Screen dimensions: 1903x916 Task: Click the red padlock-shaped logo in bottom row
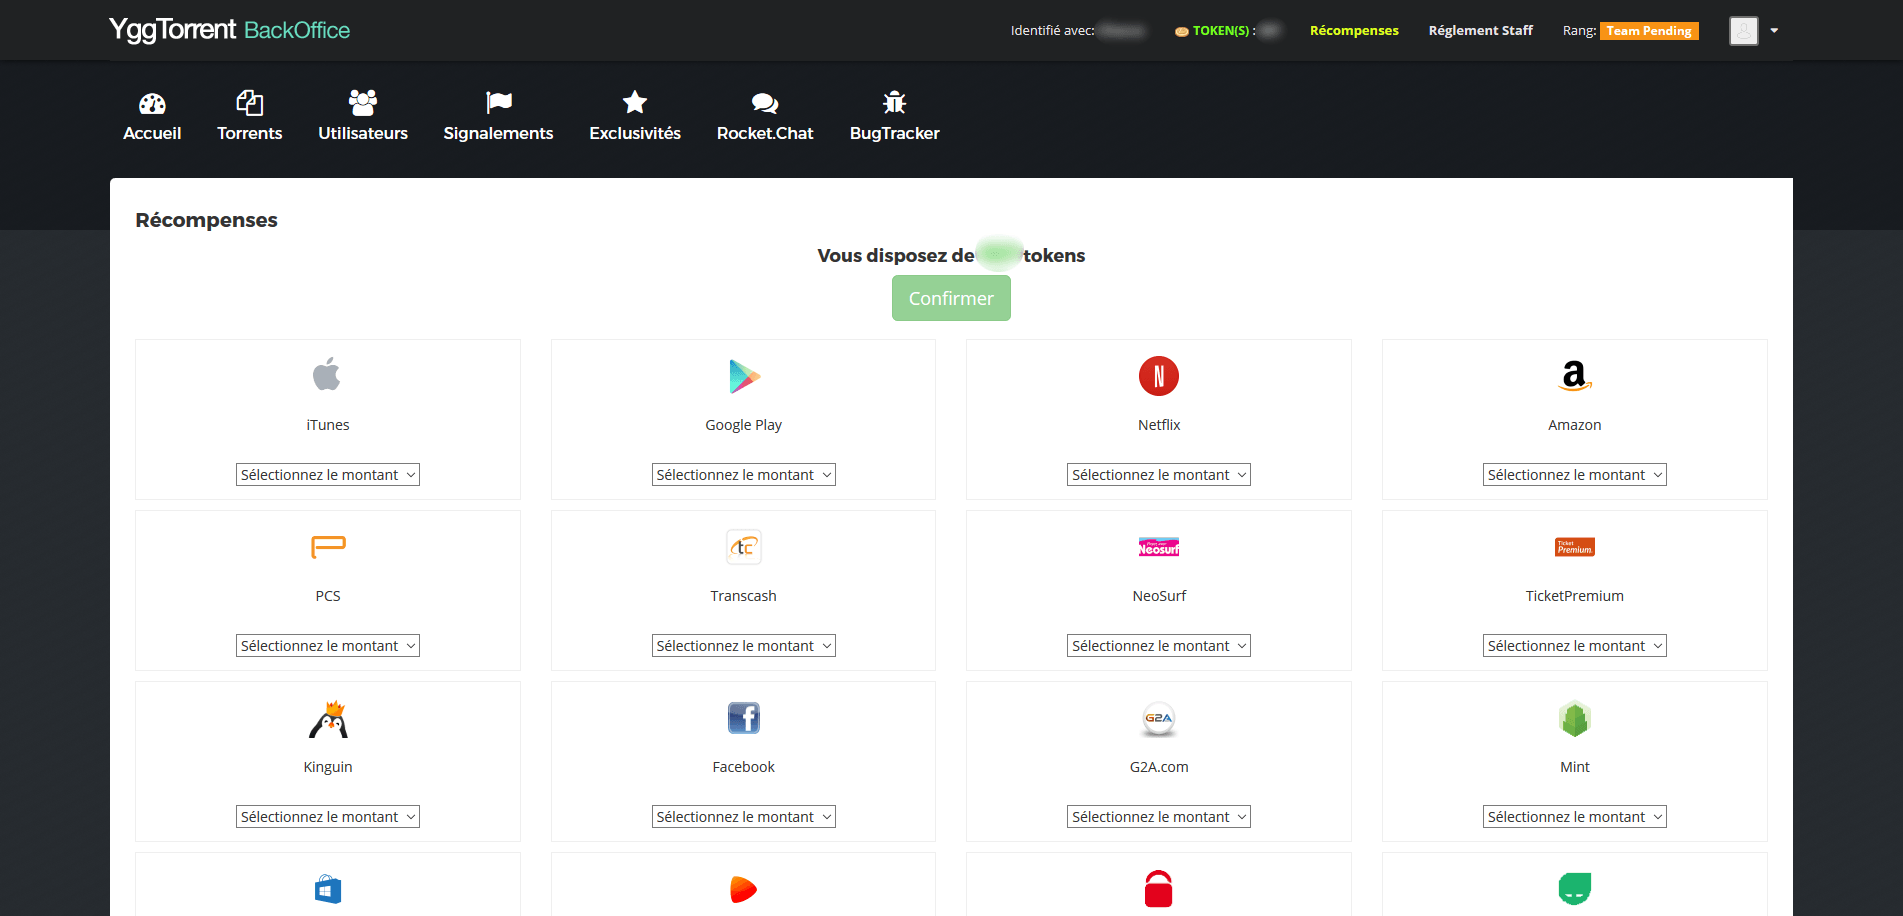[x=1158, y=889]
